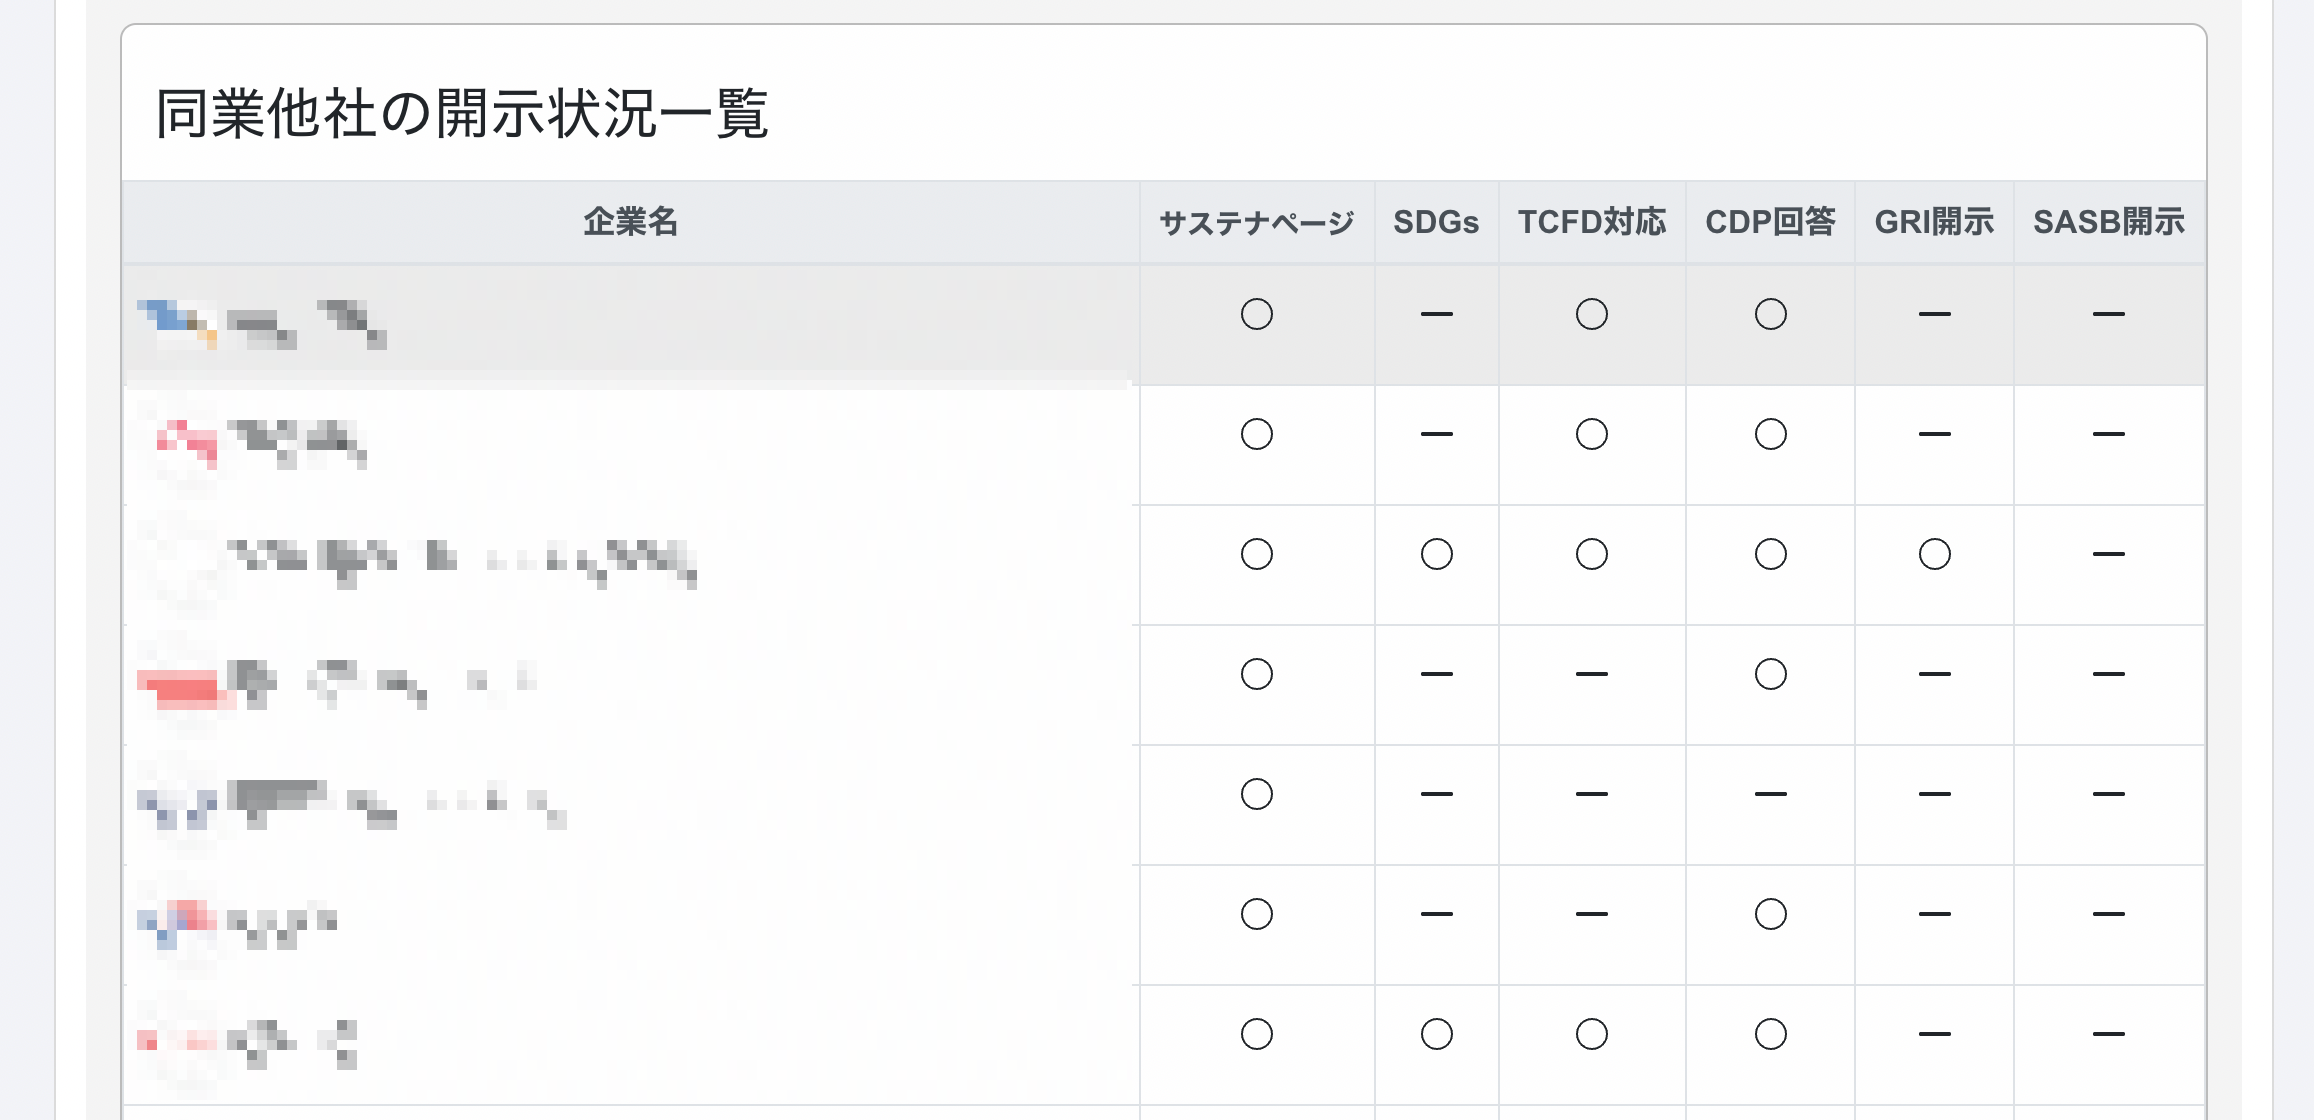The height and width of the screenshot is (1120, 2314).
Task: Click the 同業他社の開示状況一覧 heading
Action: 462,113
